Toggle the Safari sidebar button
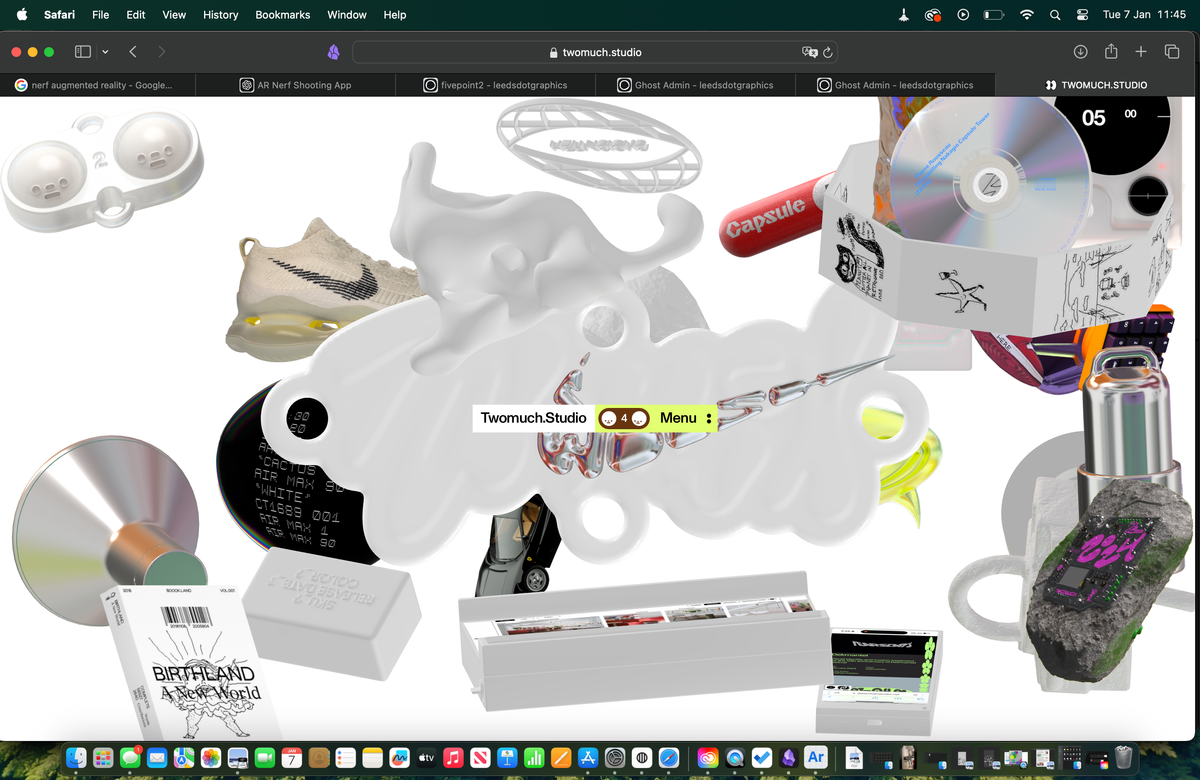1200x780 pixels. click(83, 52)
